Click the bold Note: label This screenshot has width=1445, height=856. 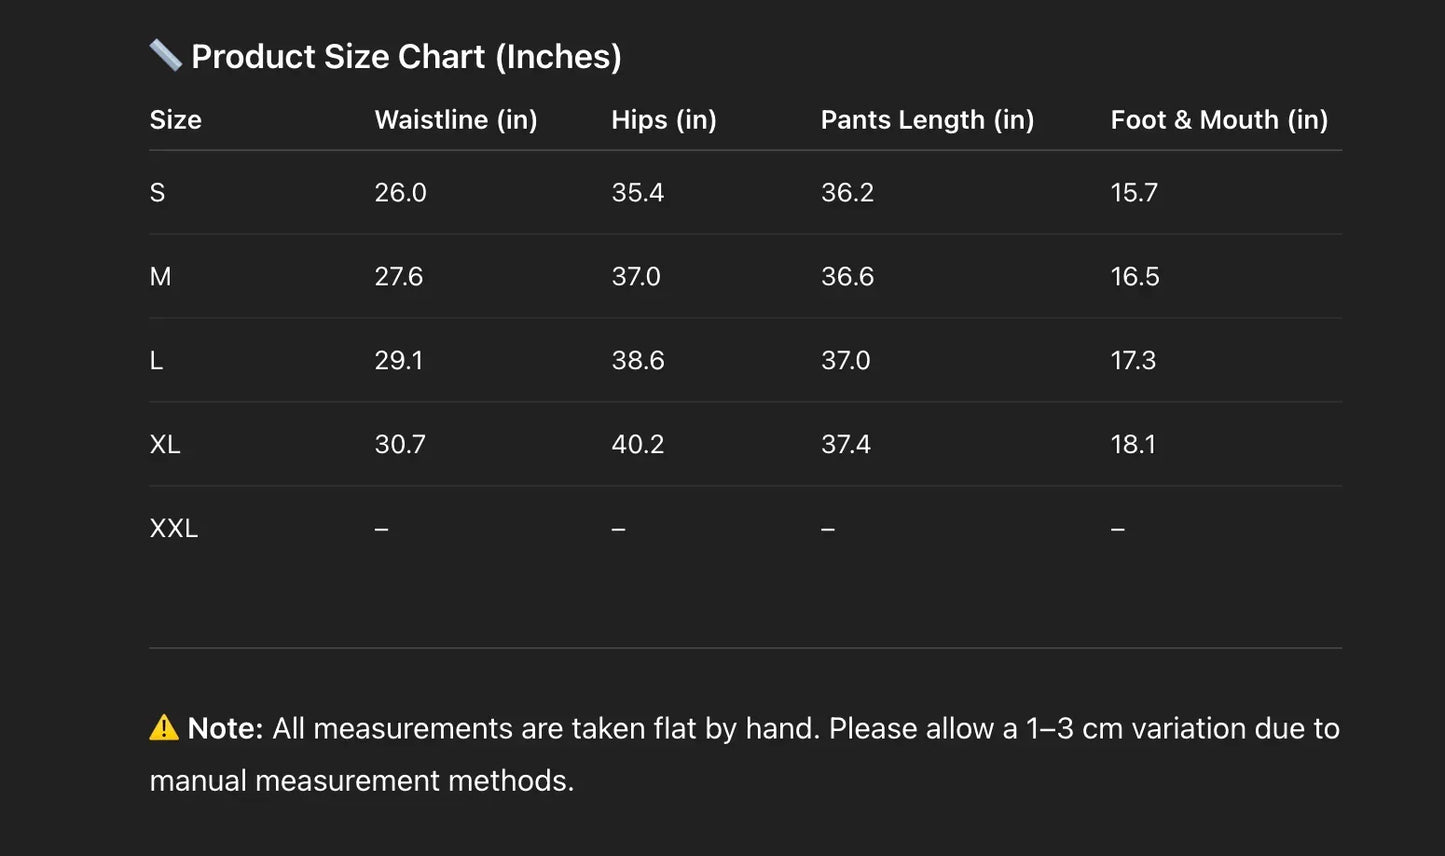225,728
